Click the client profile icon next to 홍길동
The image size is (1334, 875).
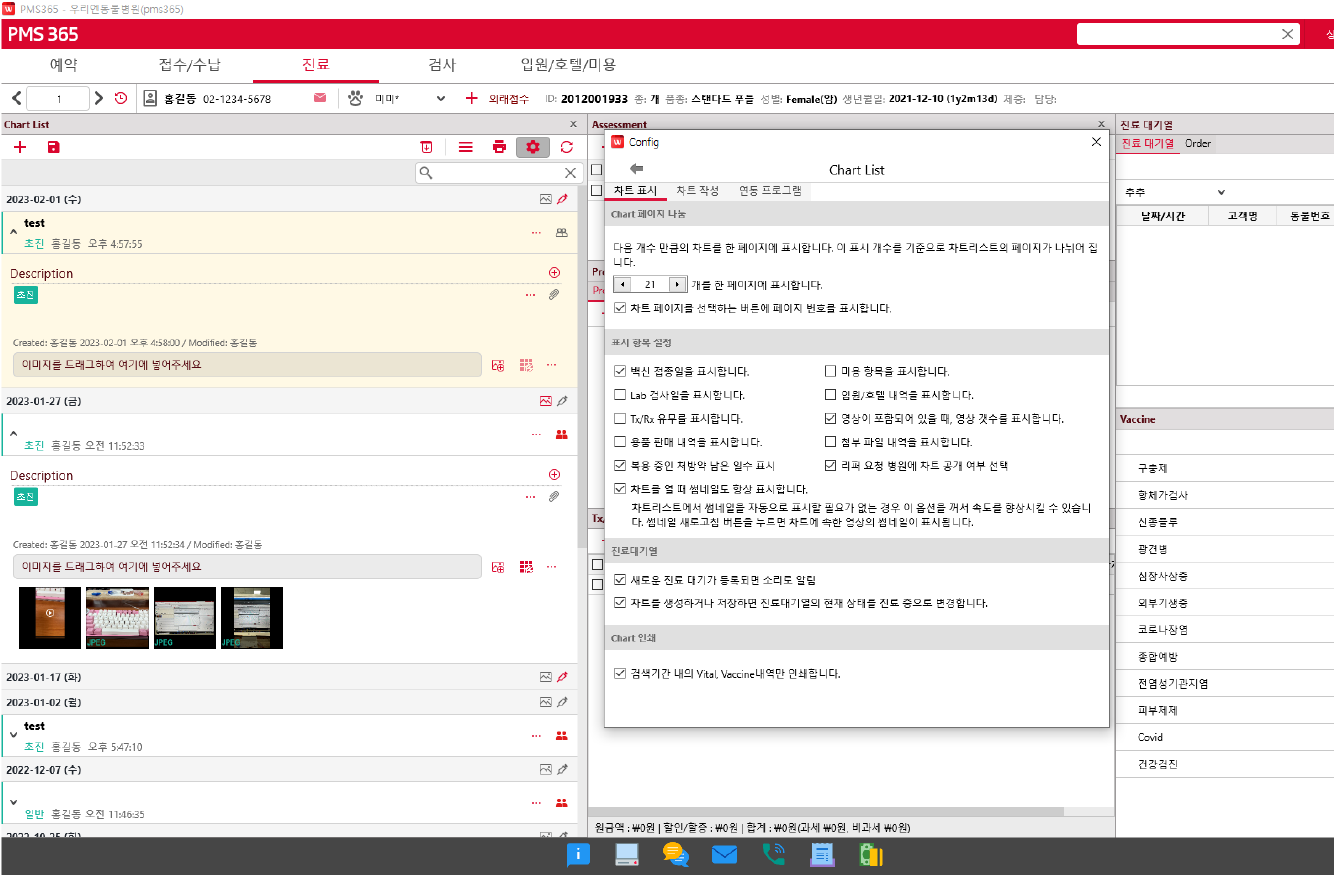pos(150,98)
